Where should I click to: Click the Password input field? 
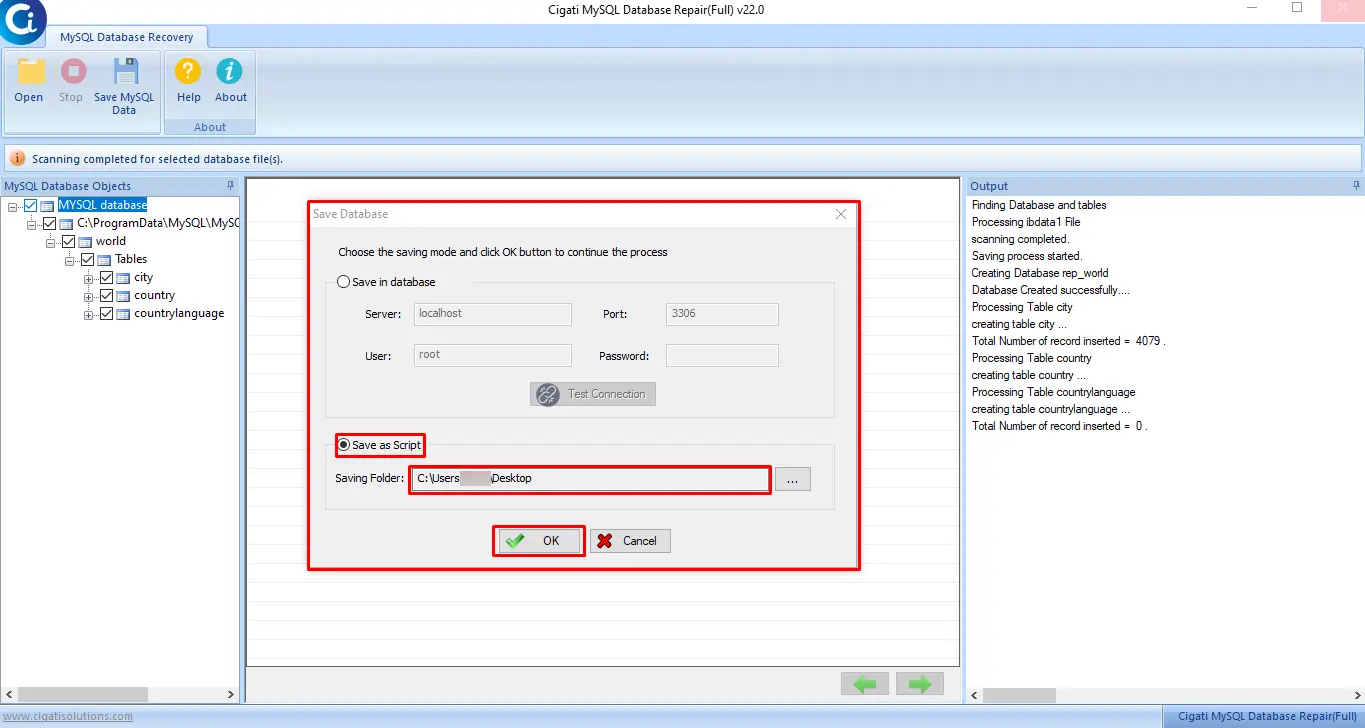[x=722, y=355]
